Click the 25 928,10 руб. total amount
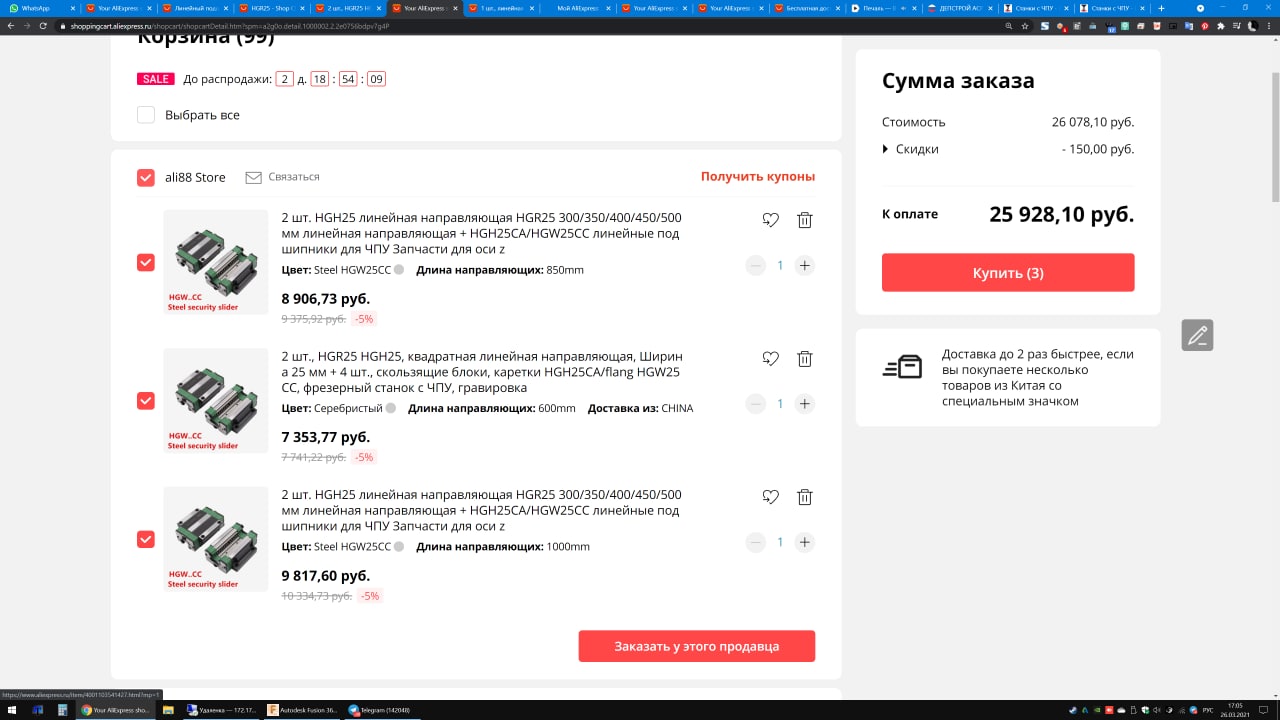This screenshot has width=1280, height=720. [x=1062, y=214]
